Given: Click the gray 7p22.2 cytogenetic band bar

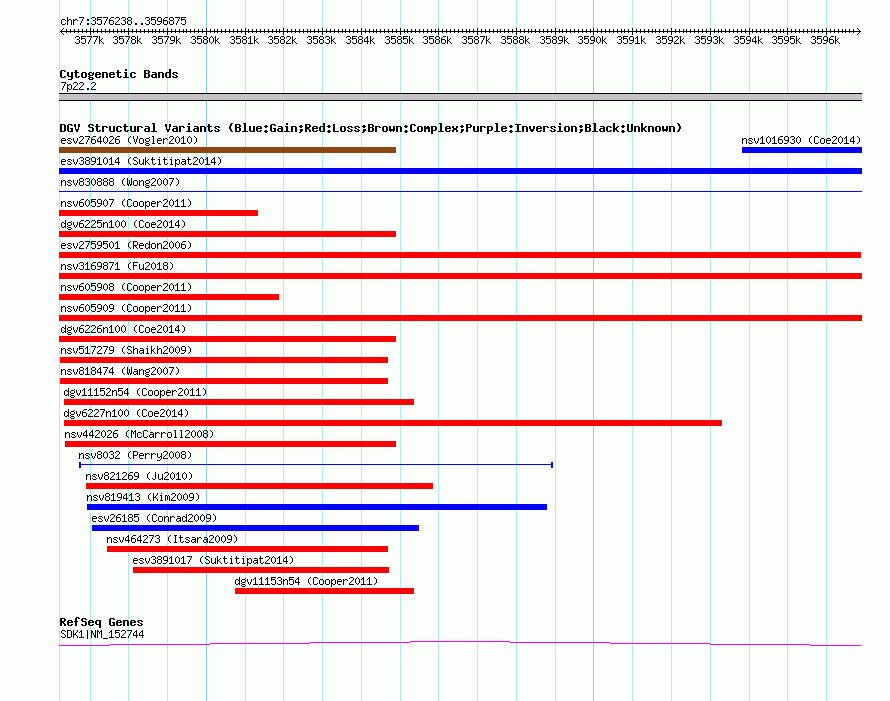Looking at the screenshot, I should 460,97.
